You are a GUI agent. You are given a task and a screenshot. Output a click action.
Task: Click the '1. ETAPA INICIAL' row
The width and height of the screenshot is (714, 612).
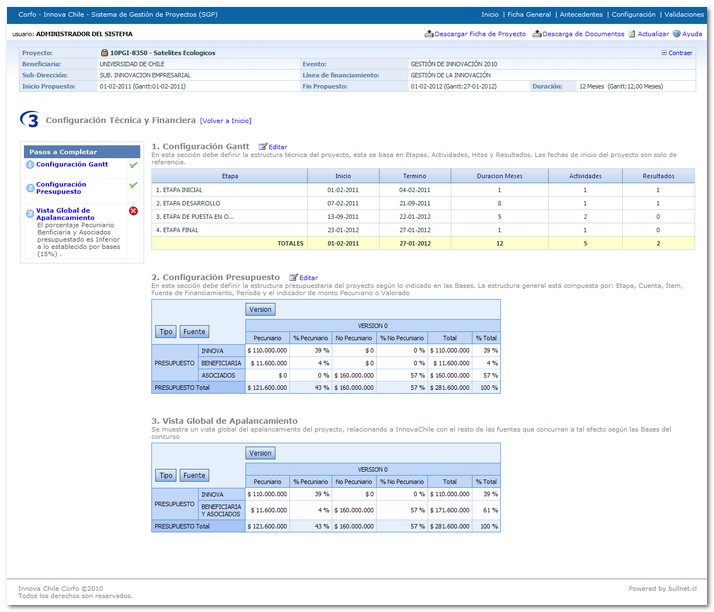(x=423, y=190)
